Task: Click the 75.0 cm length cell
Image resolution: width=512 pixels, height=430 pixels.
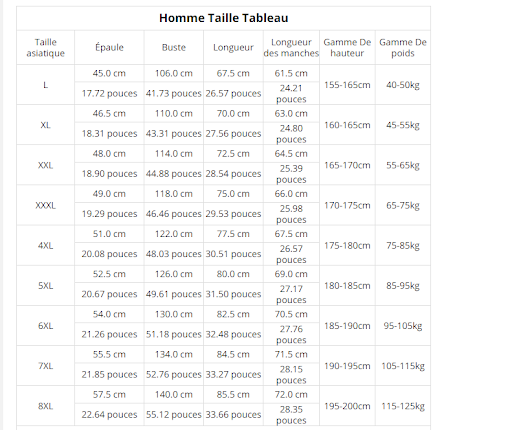Action: [233, 194]
